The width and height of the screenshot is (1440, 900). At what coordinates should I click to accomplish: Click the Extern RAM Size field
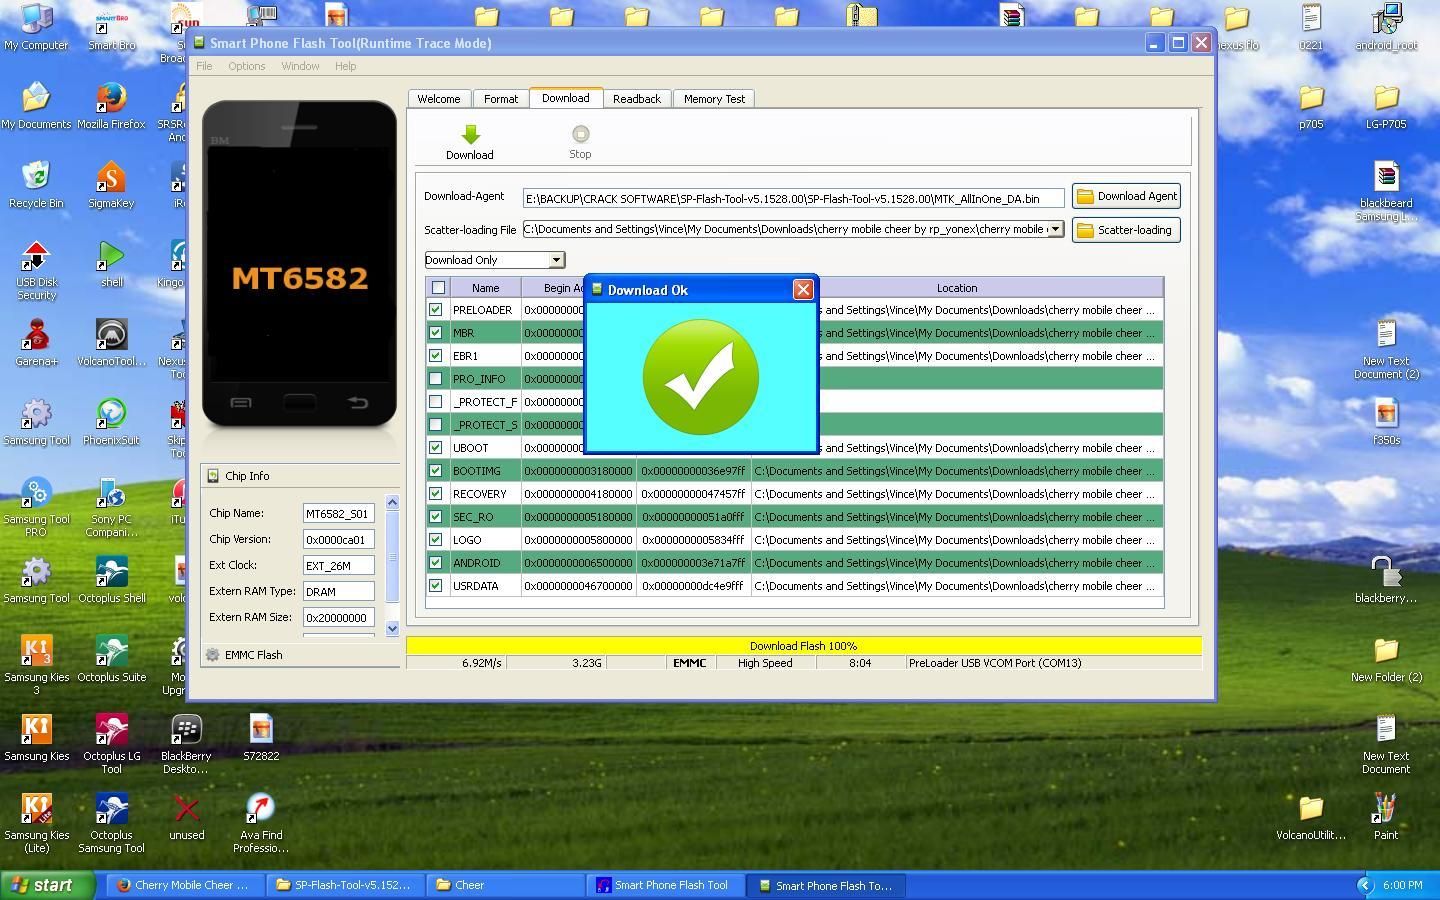pos(339,617)
